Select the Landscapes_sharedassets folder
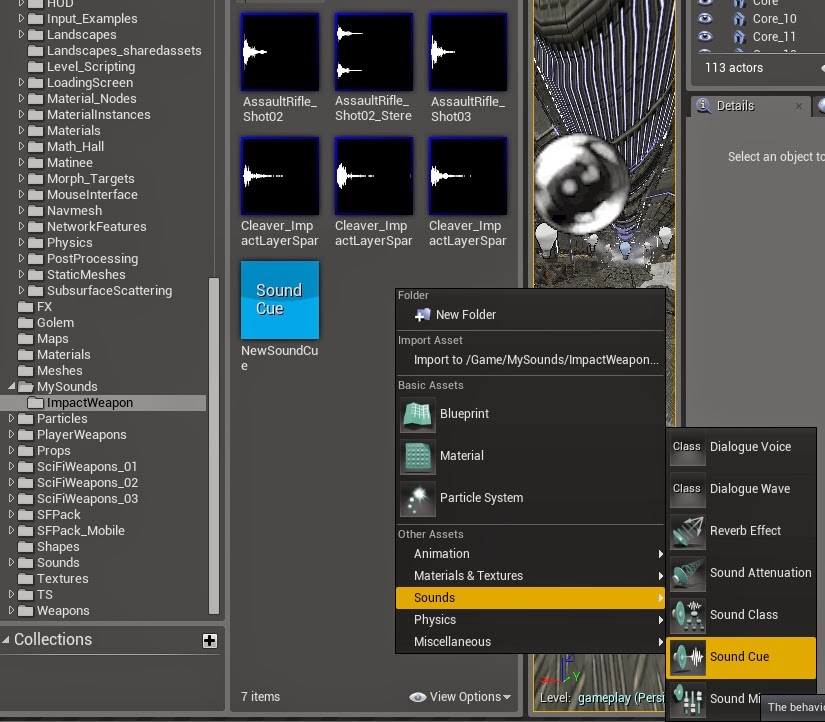 tap(115, 51)
